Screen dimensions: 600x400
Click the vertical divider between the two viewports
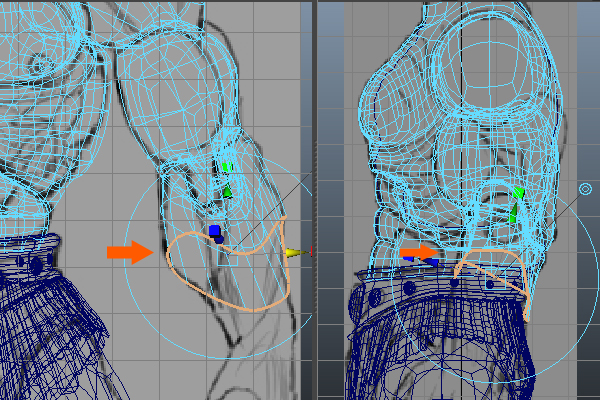(312, 200)
